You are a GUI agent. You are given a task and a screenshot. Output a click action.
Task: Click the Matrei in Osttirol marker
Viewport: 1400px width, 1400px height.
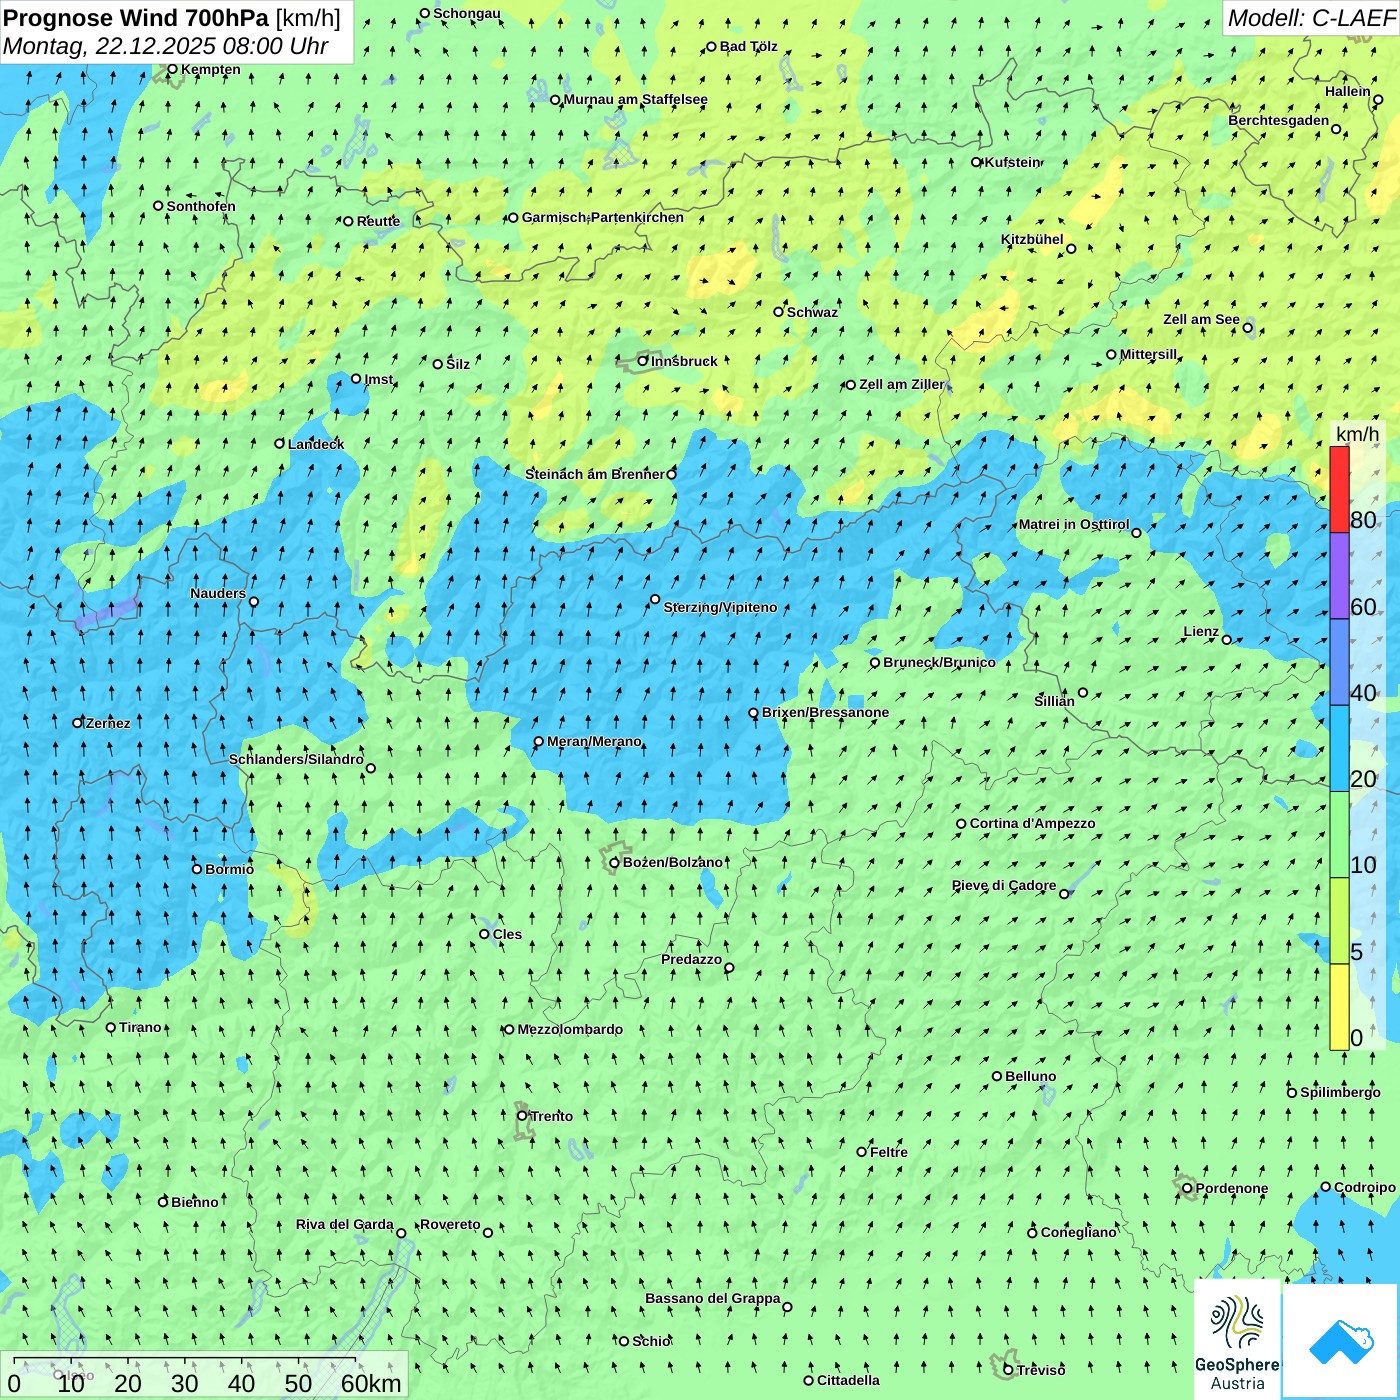(1136, 533)
